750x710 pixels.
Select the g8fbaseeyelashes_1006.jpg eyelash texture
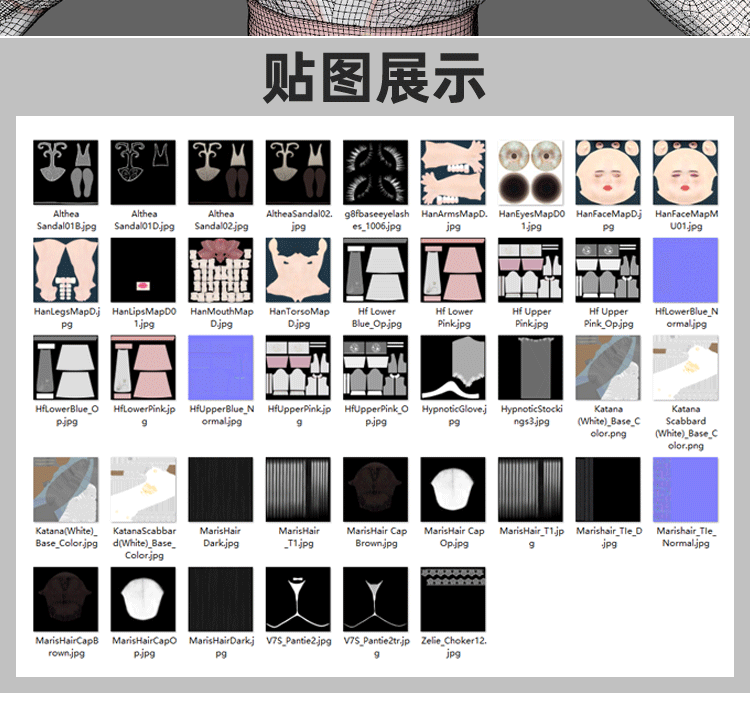point(375,172)
